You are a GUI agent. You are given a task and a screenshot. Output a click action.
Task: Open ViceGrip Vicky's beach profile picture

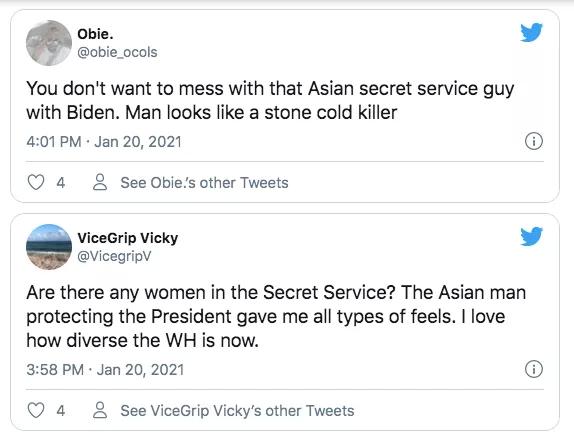pyautogui.click(x=49, y=247)
